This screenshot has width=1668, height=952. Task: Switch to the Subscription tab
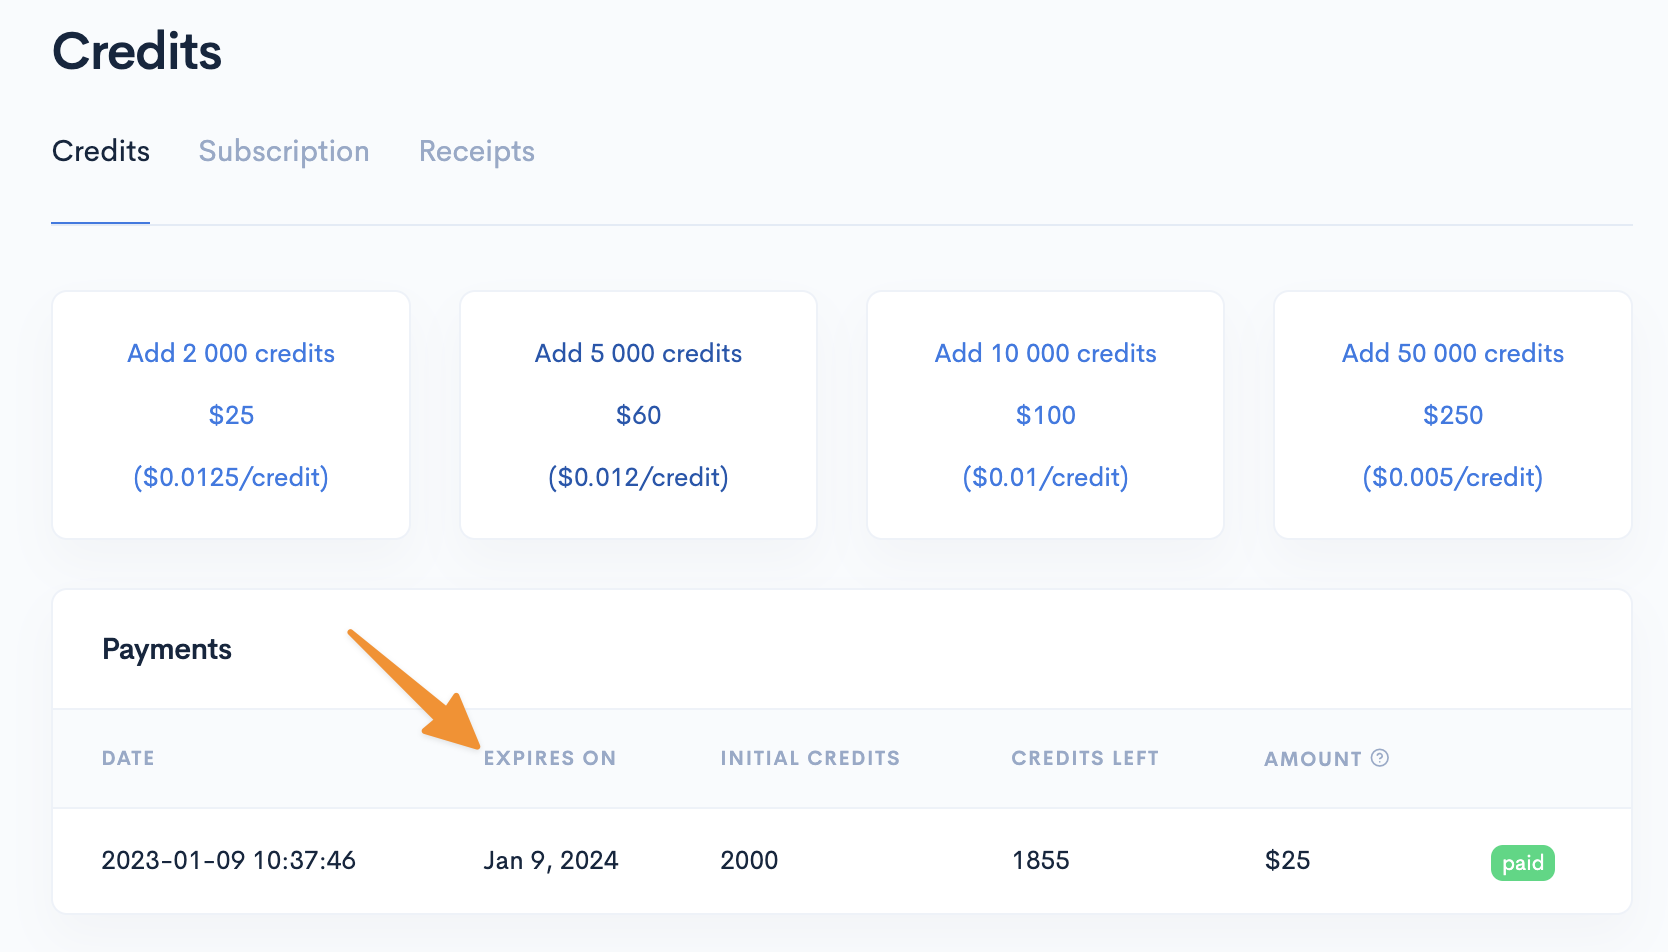coord(284,151)
